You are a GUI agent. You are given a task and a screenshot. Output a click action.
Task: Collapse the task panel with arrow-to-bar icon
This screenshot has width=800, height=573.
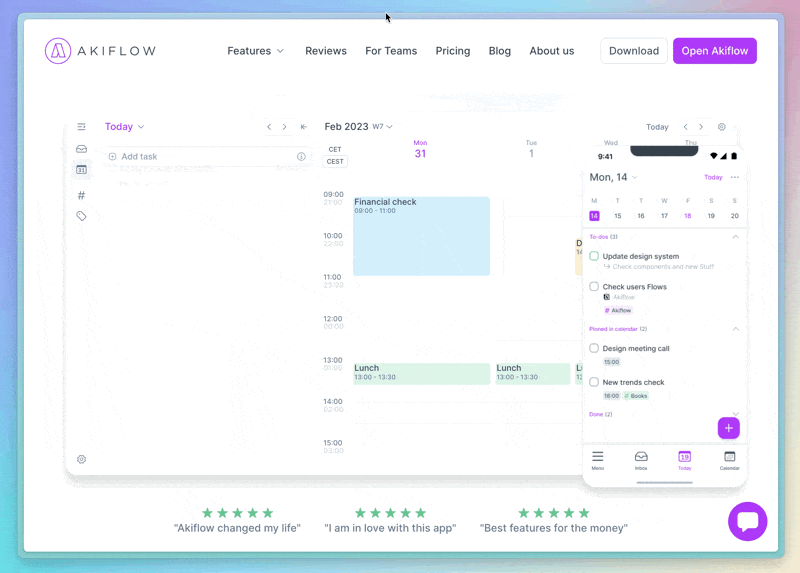pos(304,127)
